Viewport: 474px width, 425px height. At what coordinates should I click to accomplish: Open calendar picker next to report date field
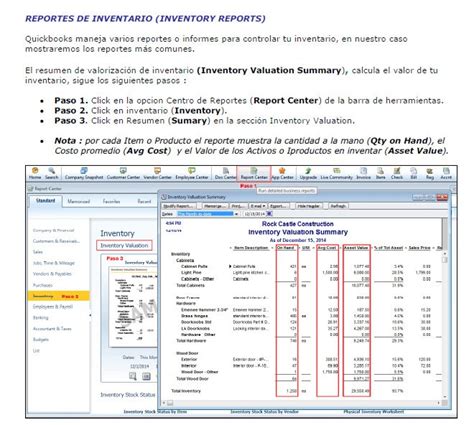tap(269, 214)
